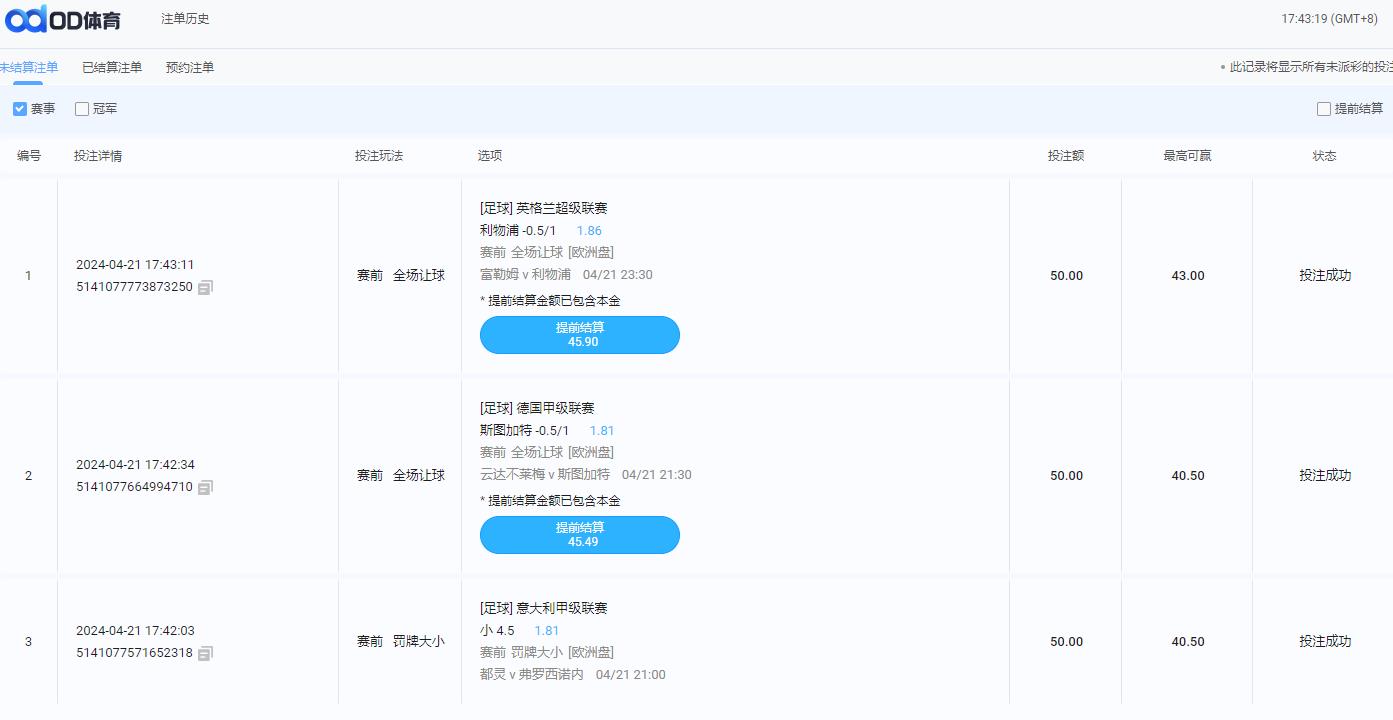This screenshot has width=1393, height=720.
Task: Copy bet number 5141077773873250
Action: pos(205,288)
